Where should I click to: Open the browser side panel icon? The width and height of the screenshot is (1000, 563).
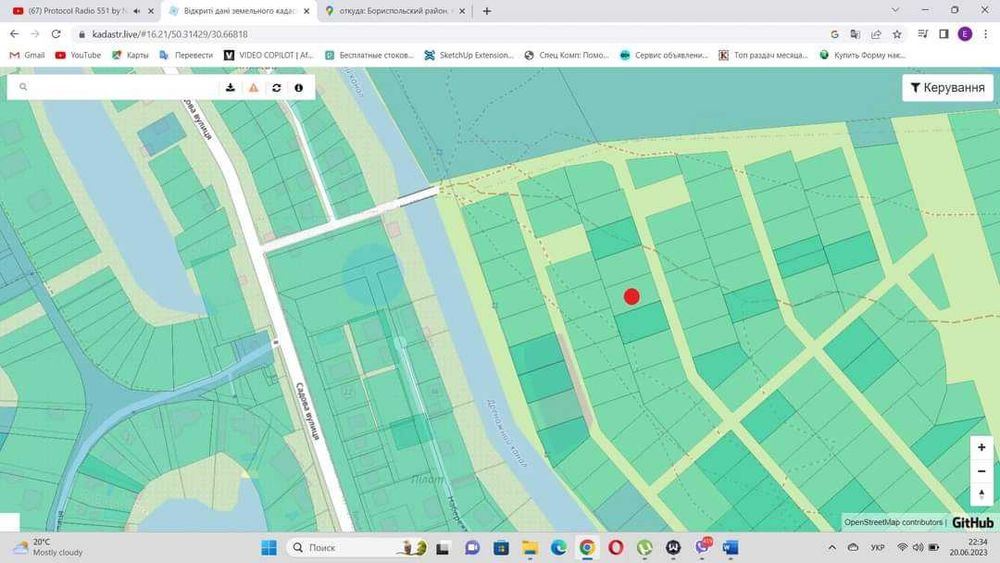pos(944,34)
